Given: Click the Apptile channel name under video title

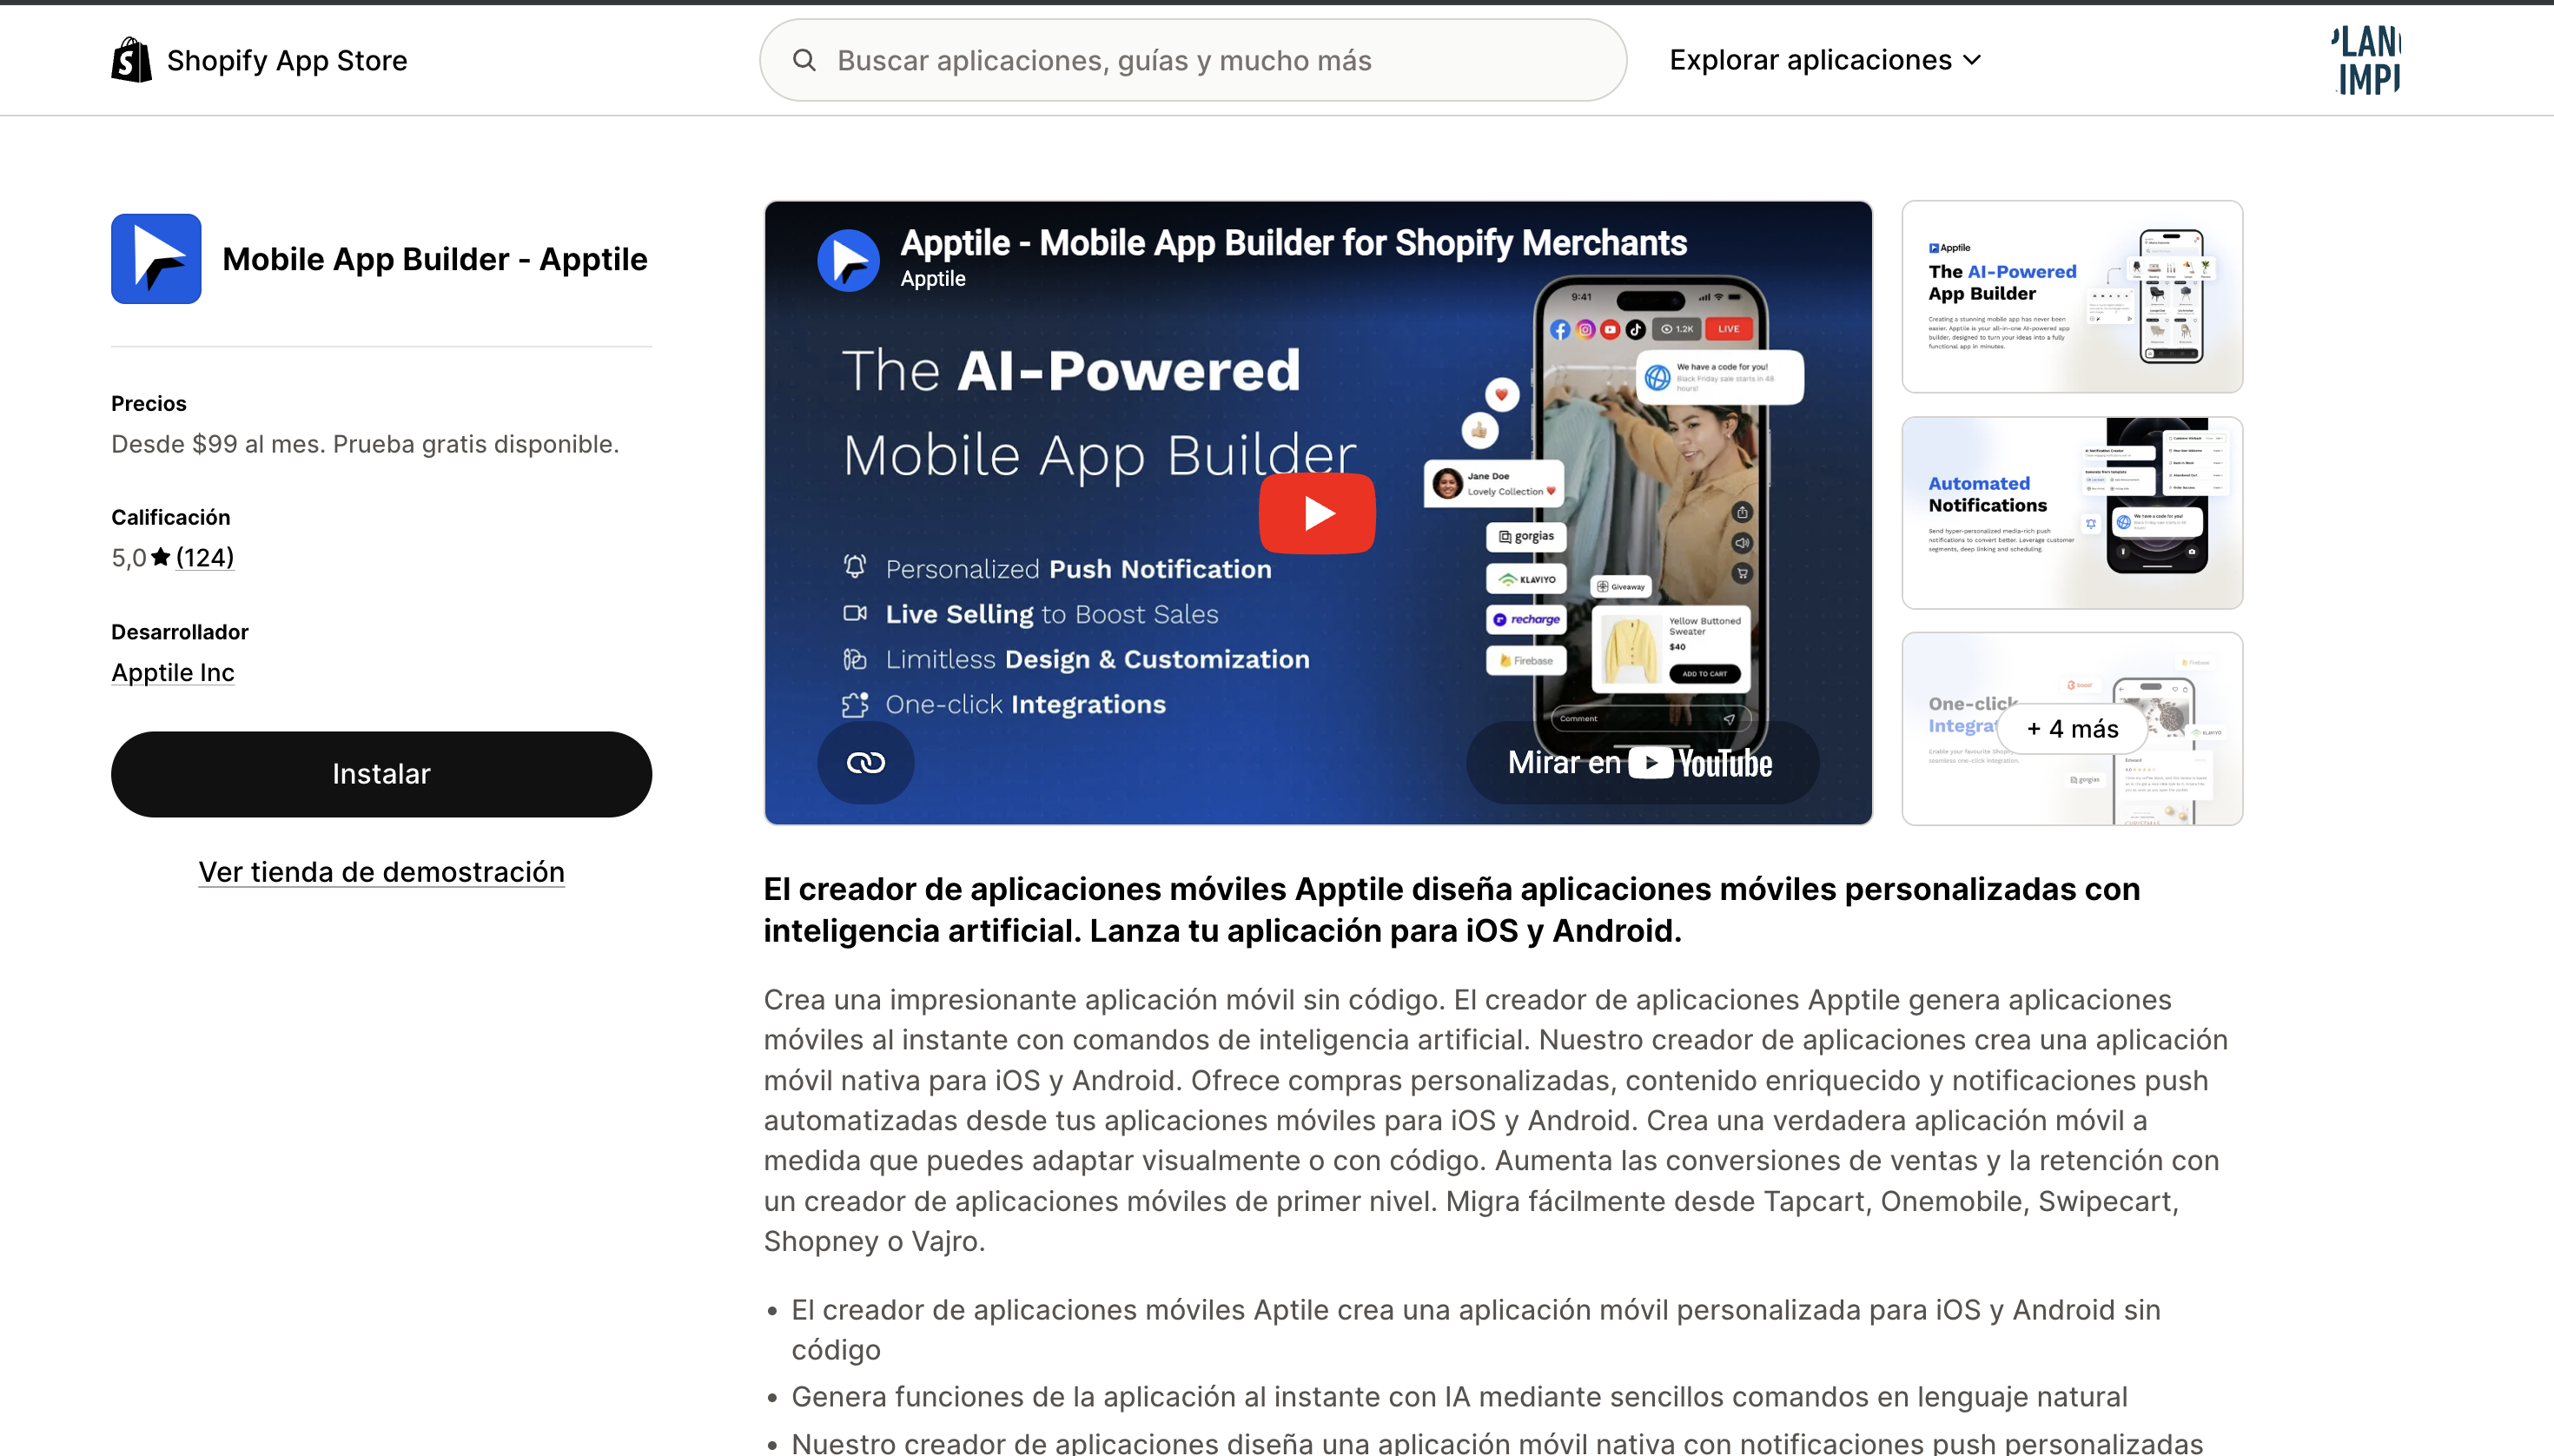Looking at the screenshot, I should click(933, 279).
